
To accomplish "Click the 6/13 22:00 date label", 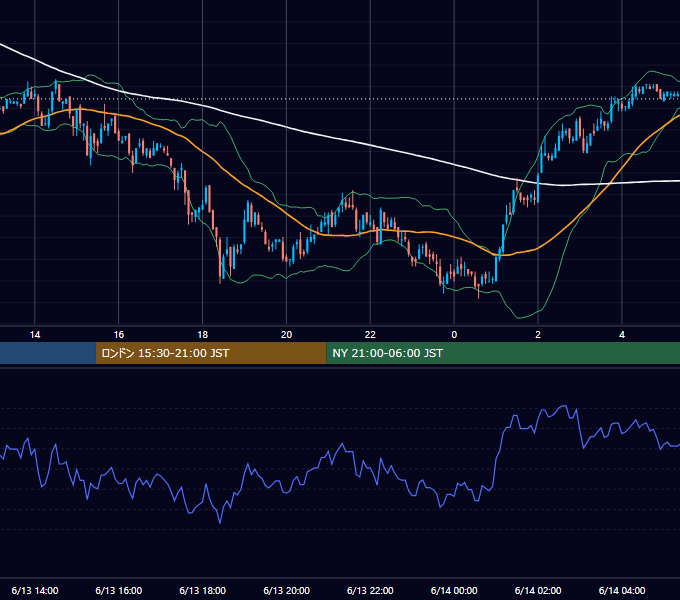I will click(370, 590).
